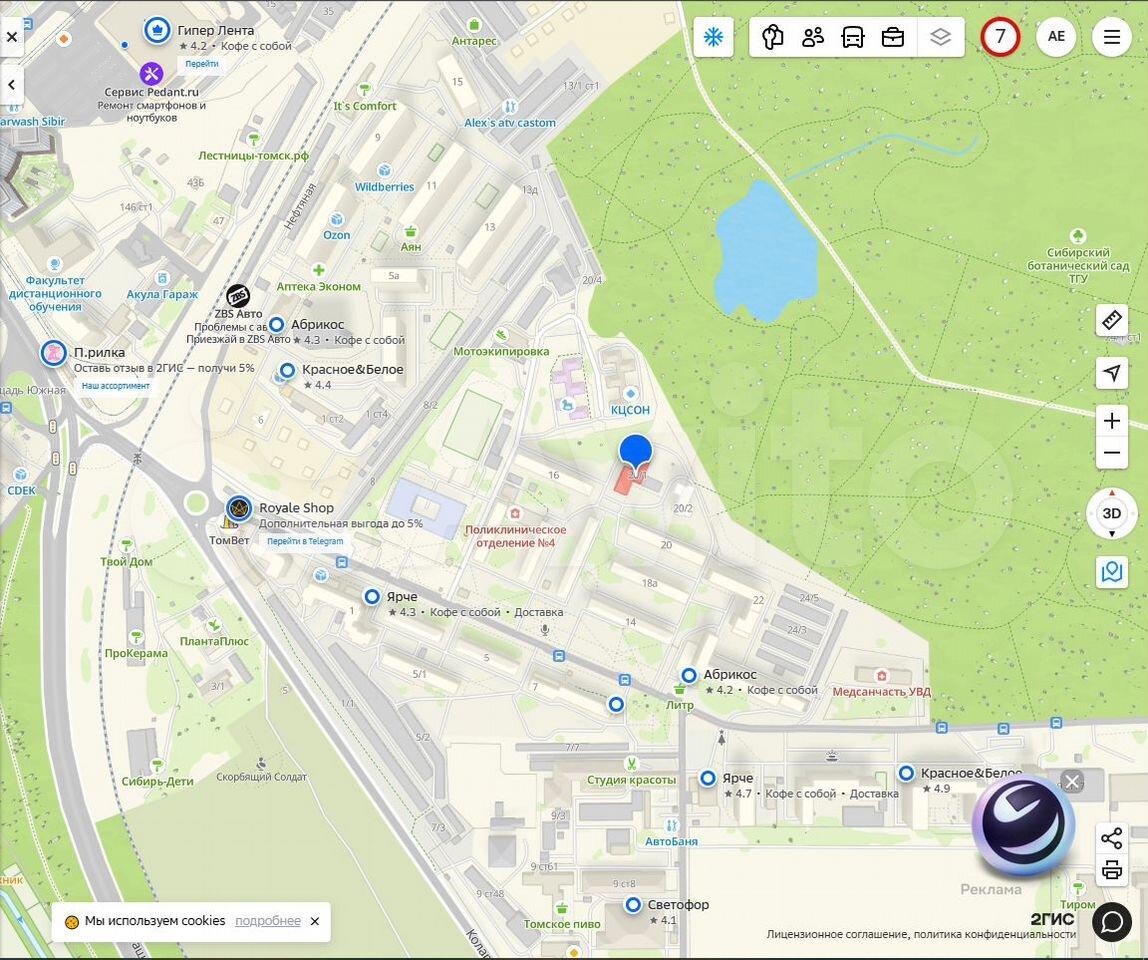Zoom out with the minus button
Screen dimensions: 1148x960
tap(1111, 453)
